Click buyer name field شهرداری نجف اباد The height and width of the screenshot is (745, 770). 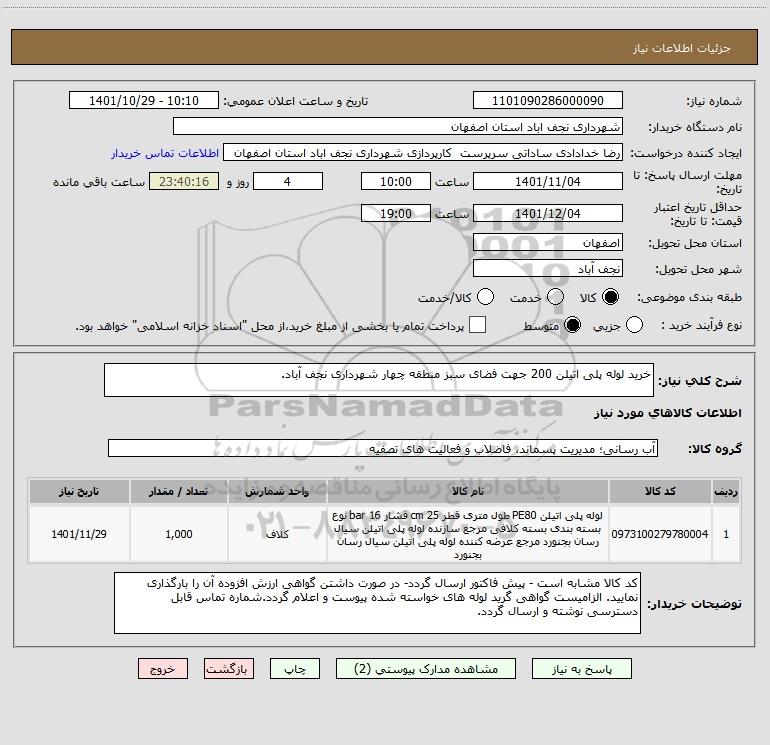(398, 127)
